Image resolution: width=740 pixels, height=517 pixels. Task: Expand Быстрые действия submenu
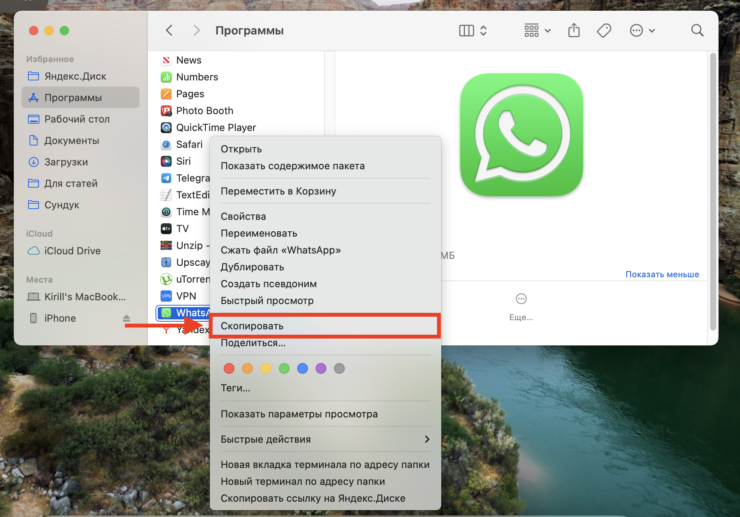[325, 439]
